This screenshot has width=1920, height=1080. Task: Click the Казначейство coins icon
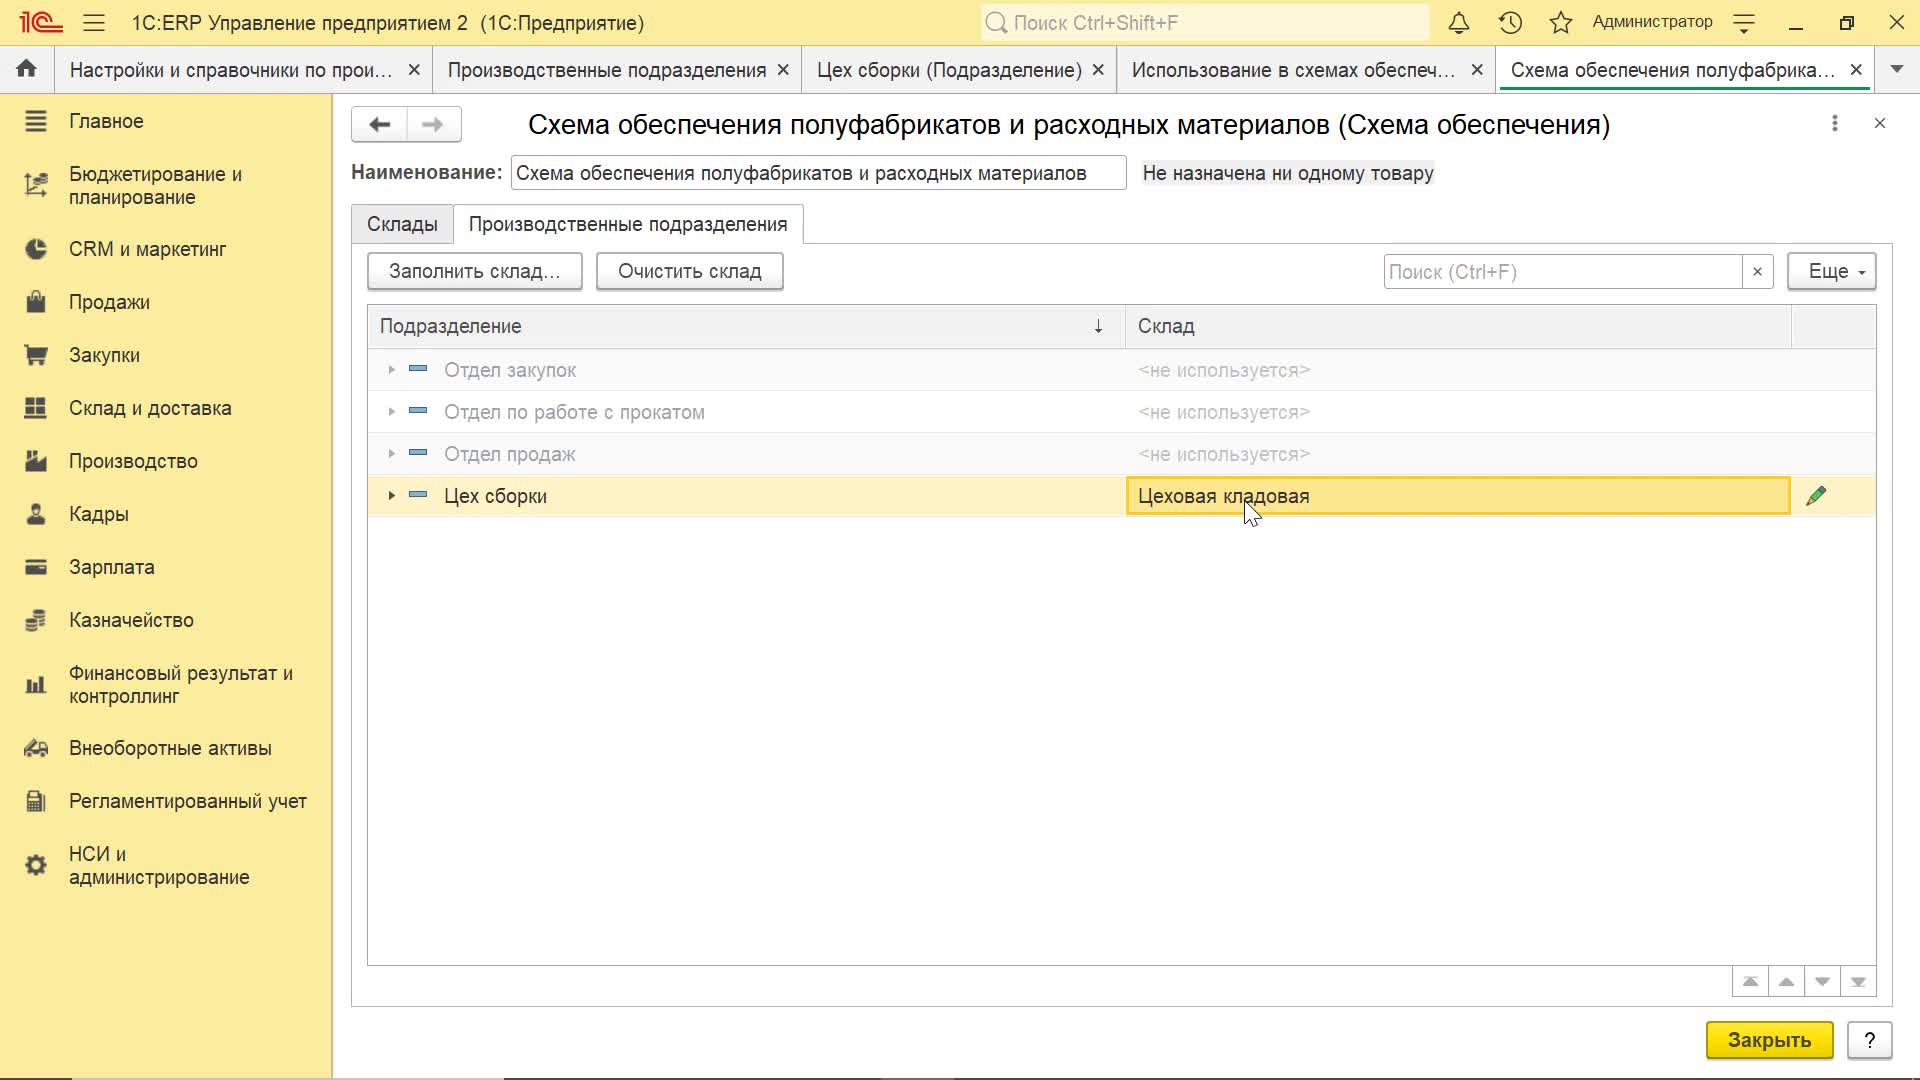tap(36, 620)
